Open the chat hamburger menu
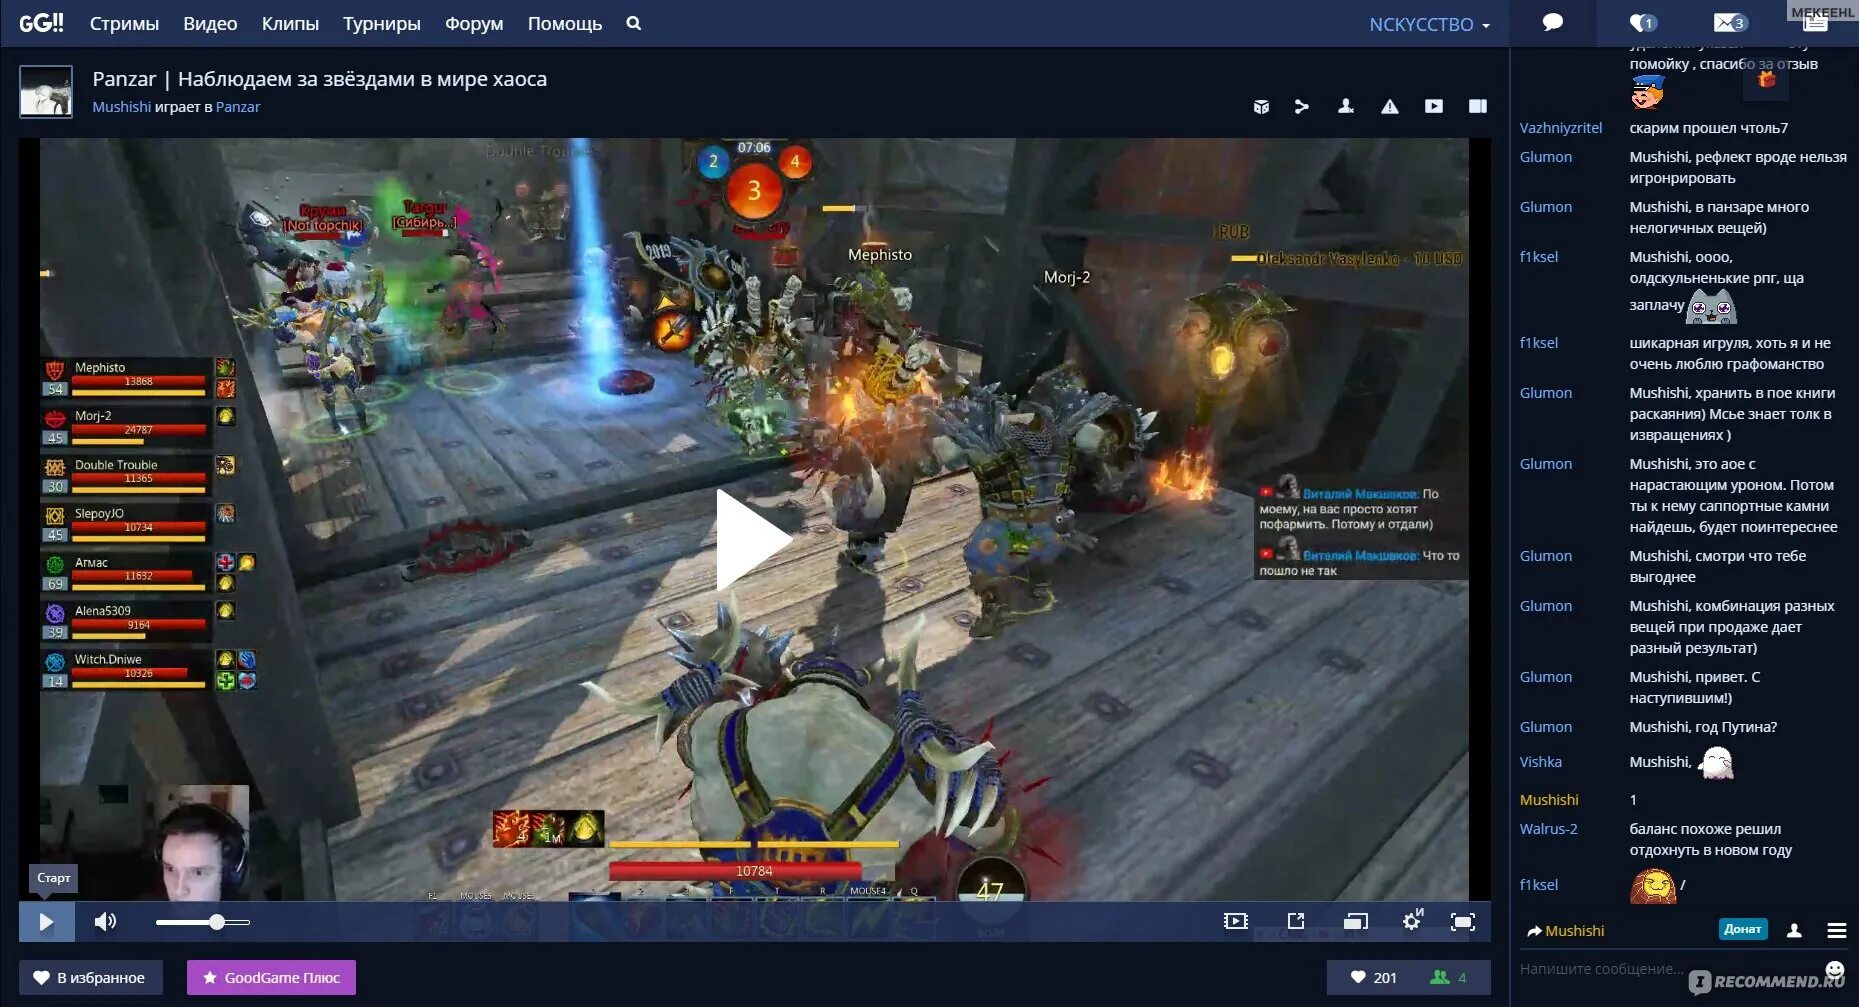Image resolution: width=1859 pixels, height=1007 pixels. coord(1837,930)
